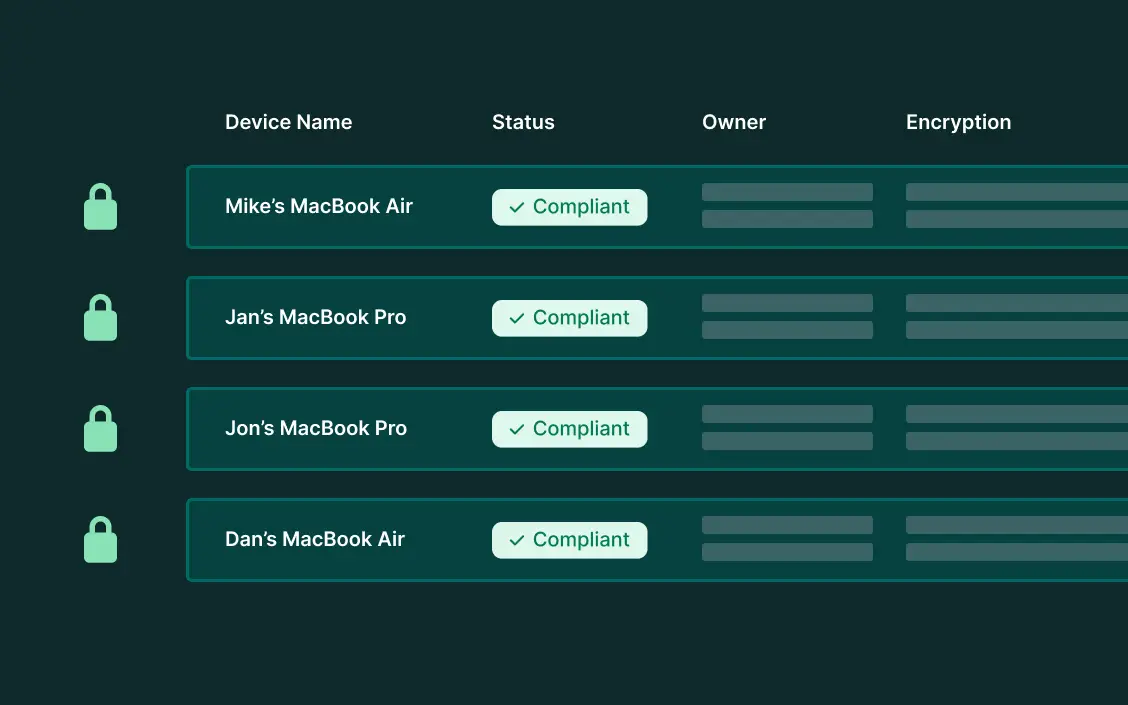This screenshot has height=705, width=1128.
Task: Open the Compliant badge for Mike's MacBook Air
Action: (570, 207)
